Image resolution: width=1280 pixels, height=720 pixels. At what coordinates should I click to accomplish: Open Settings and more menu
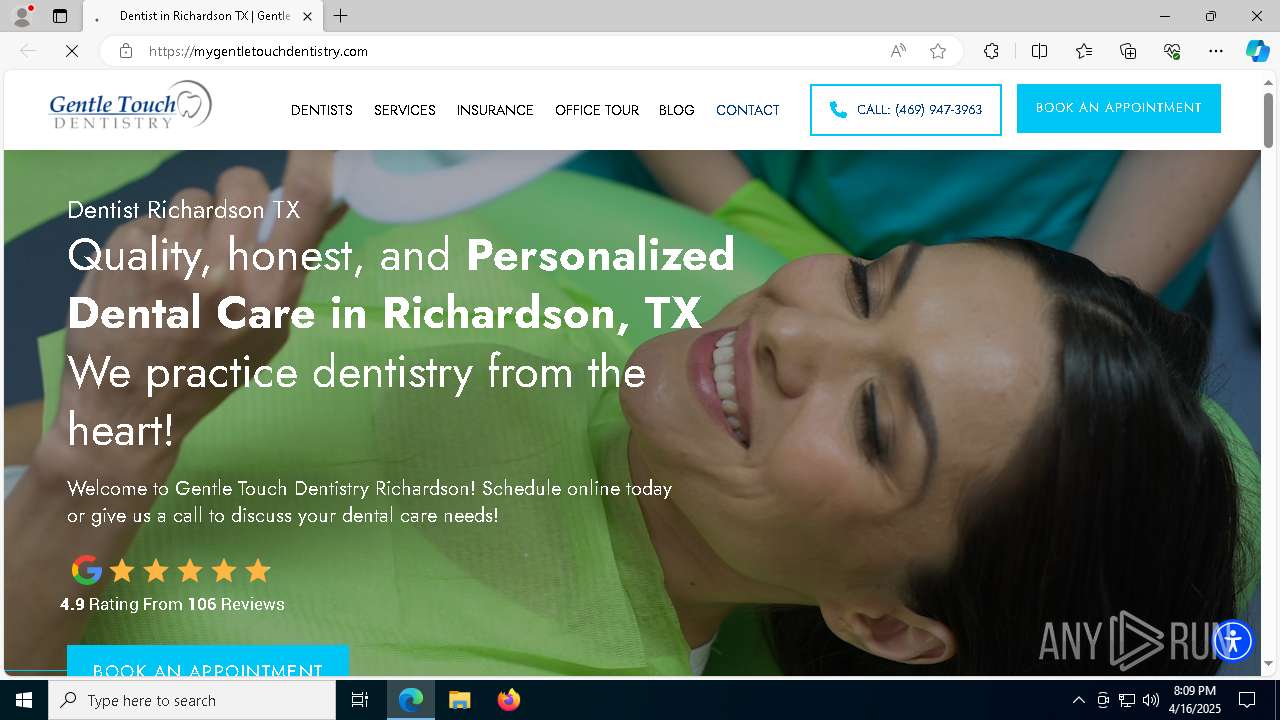tap(1216, 51)
